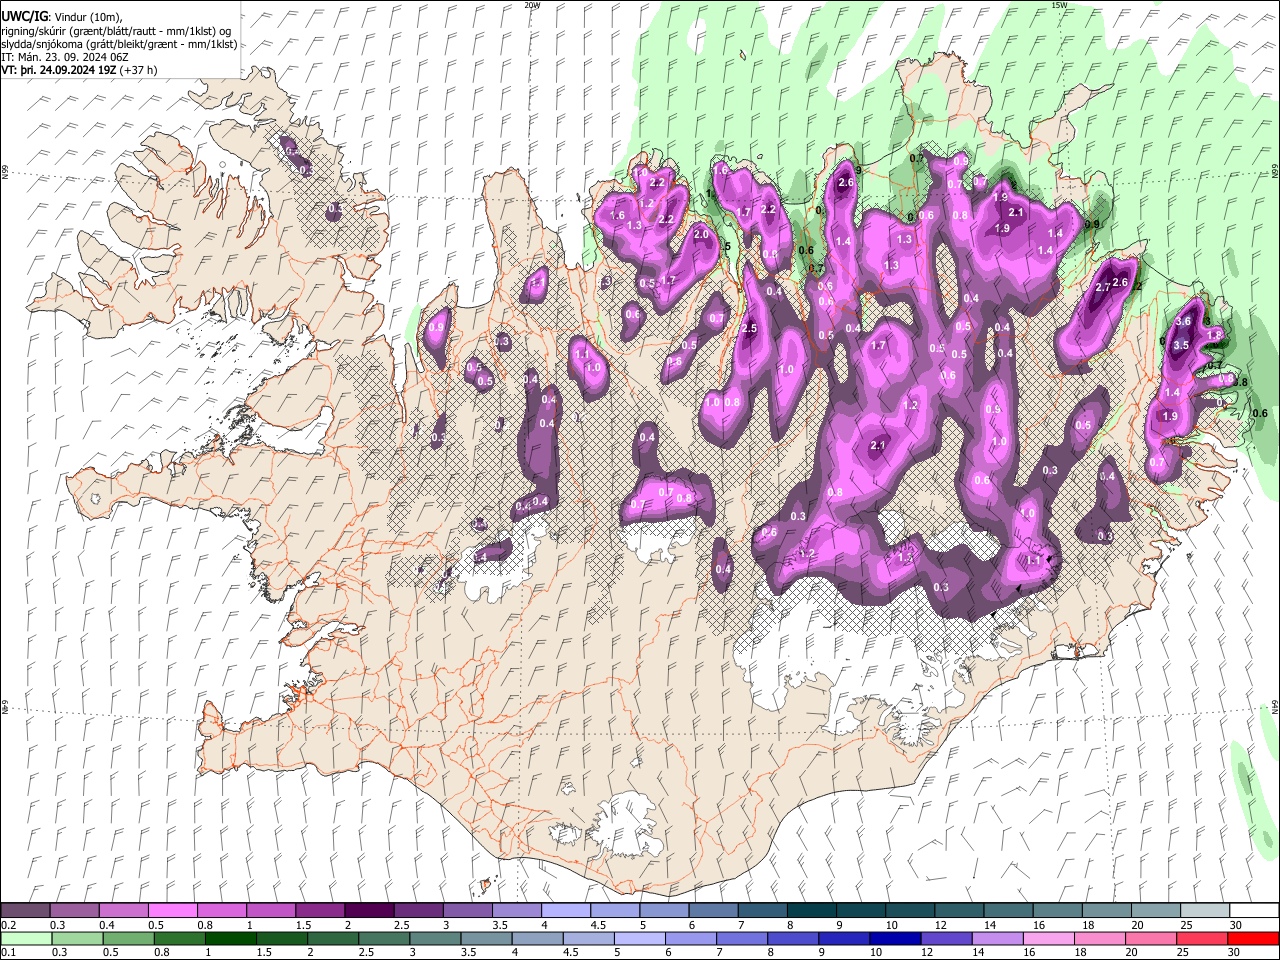Pick the bright magenta swatch between 0.5 and 0.8
Screen dimensions: 1280x960
coord(173,911)
